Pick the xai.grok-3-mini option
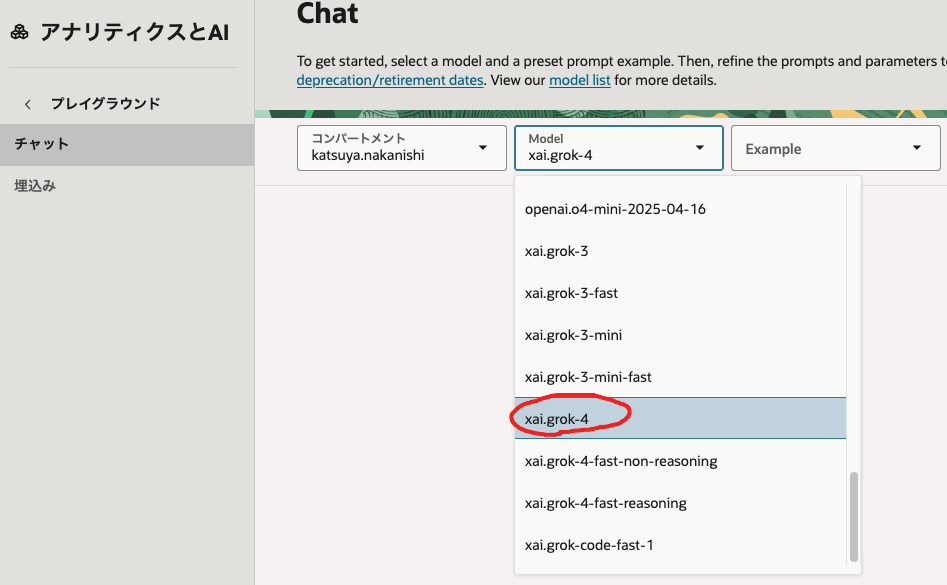The width and height of the screenshot is (947, 585). pos(680,335)
